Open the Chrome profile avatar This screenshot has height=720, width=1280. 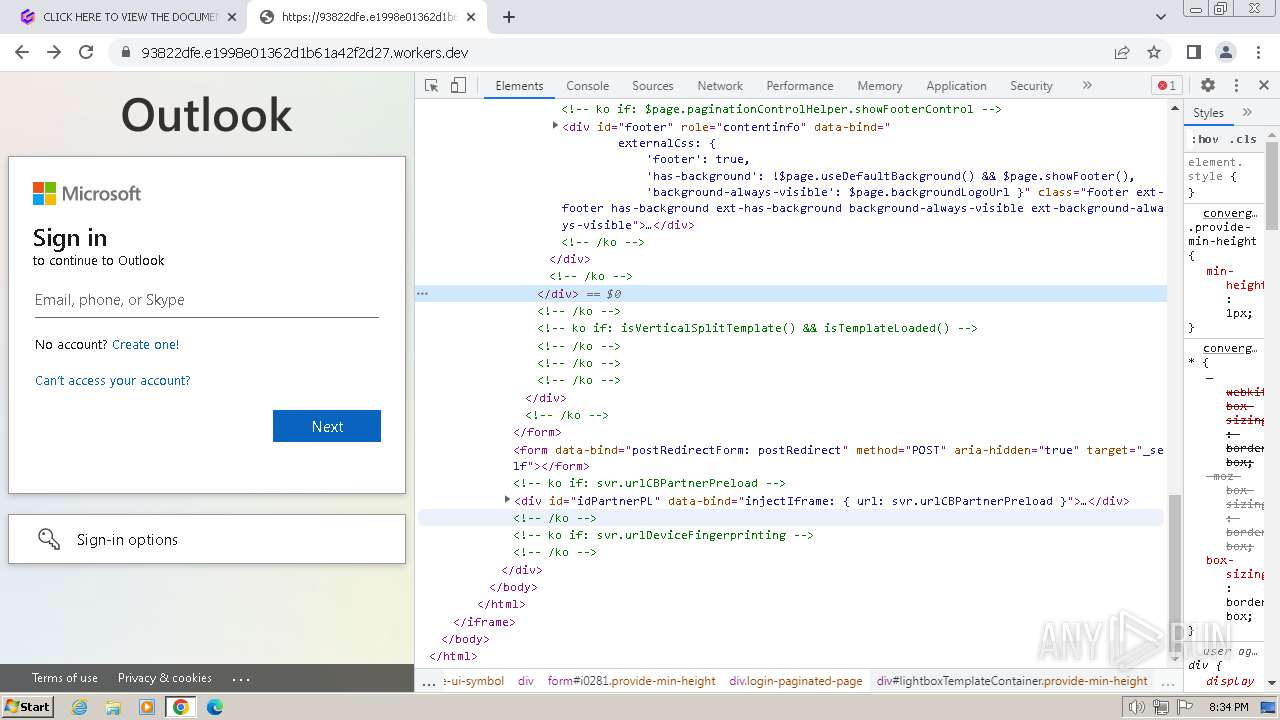tap(1225, 52)
